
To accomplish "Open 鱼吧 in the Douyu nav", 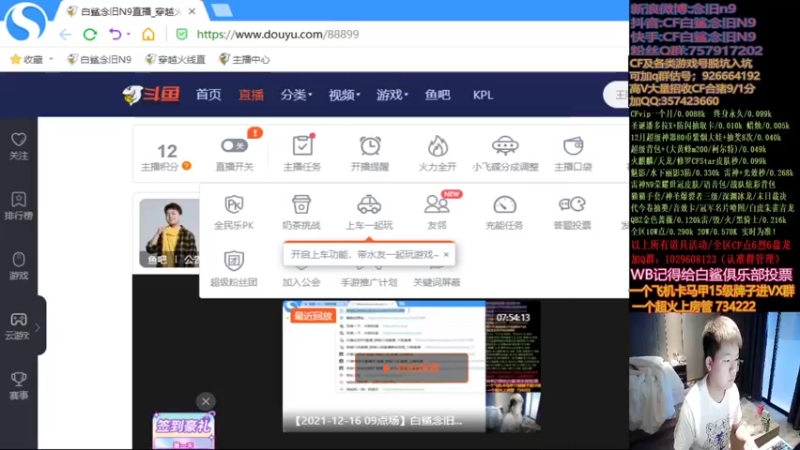I will [438, 95].
